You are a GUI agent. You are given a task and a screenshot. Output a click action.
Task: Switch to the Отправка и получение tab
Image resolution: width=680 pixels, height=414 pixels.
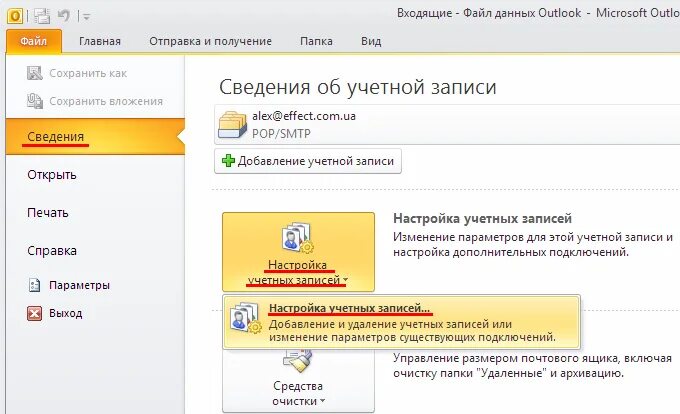click(x=210, y=41)
